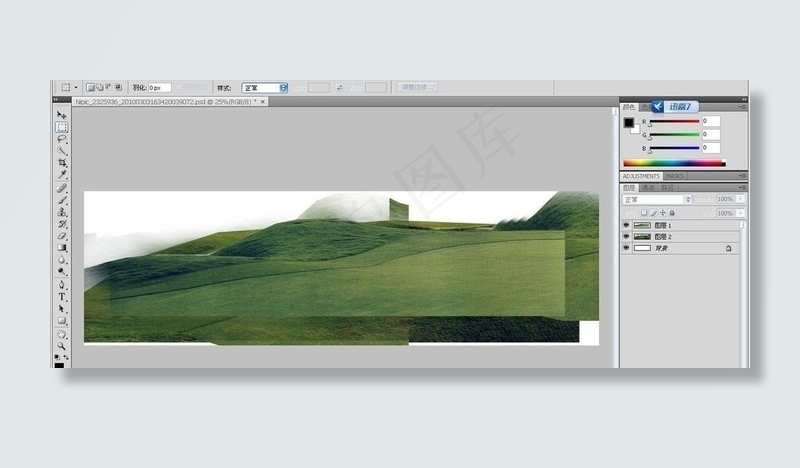Choose Add to Selection mode
The height and width of the screenshot is (468, 800).
[100, 87]
